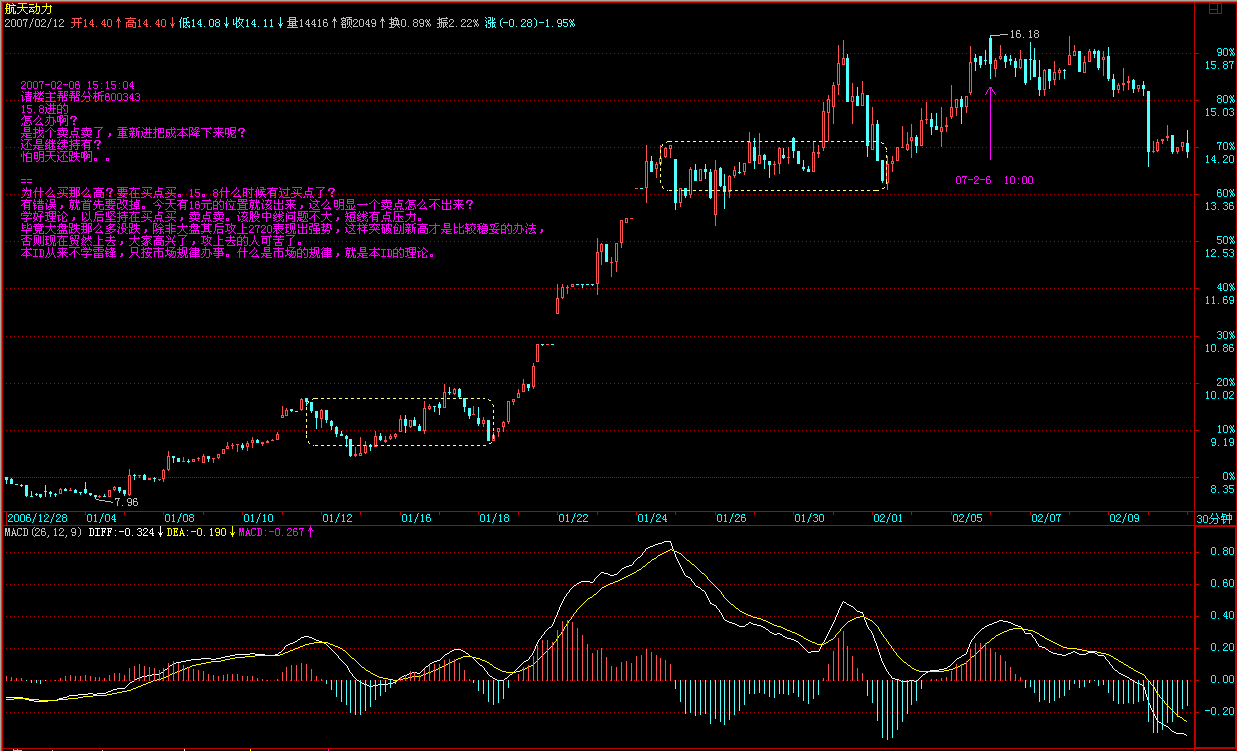
Task: Click the 02/09 date on time axis
Action: click(x=1125, y=518)
